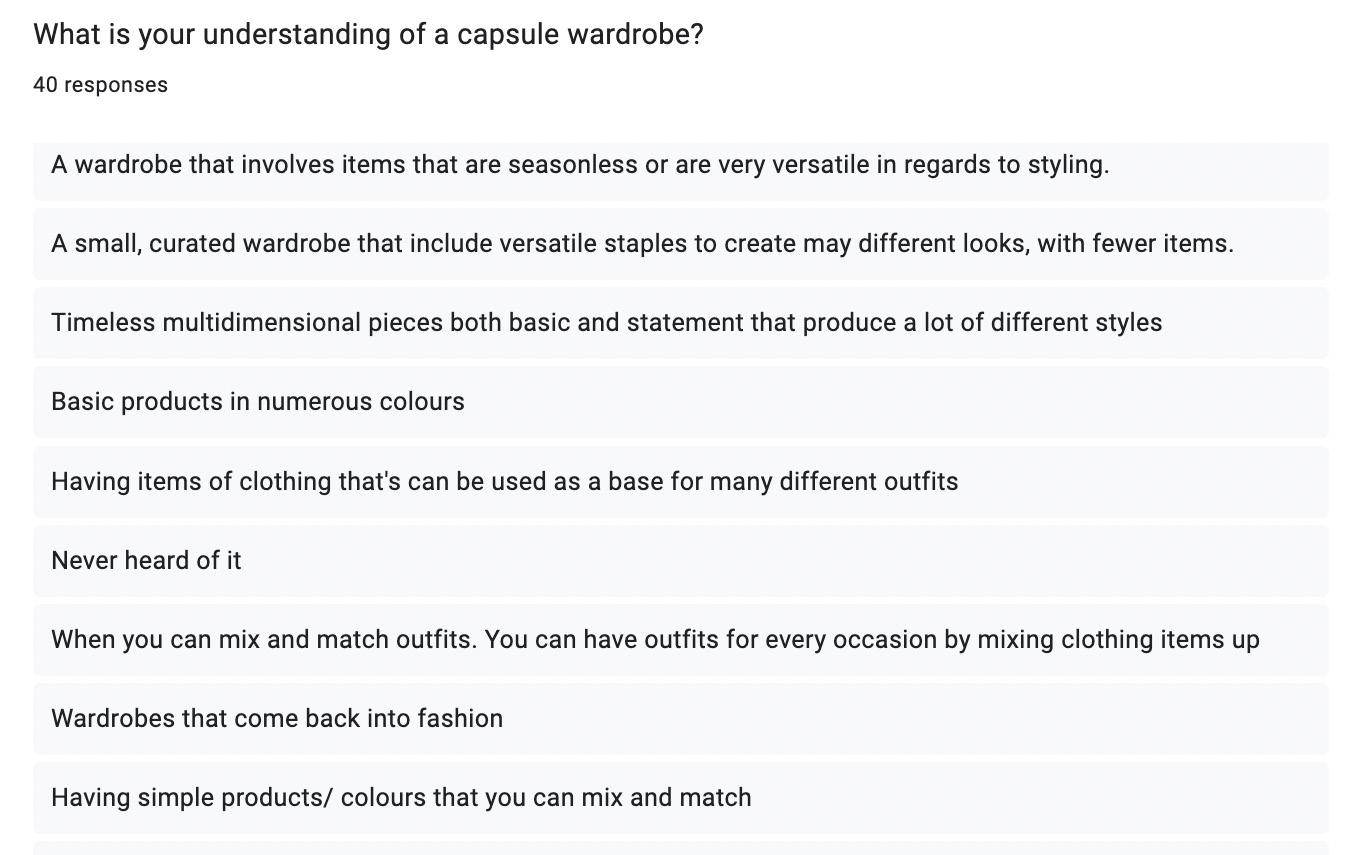Click the sentence starting "You can have outfits"
This screenshot has width=1354, height=855.
coord(872,640)
